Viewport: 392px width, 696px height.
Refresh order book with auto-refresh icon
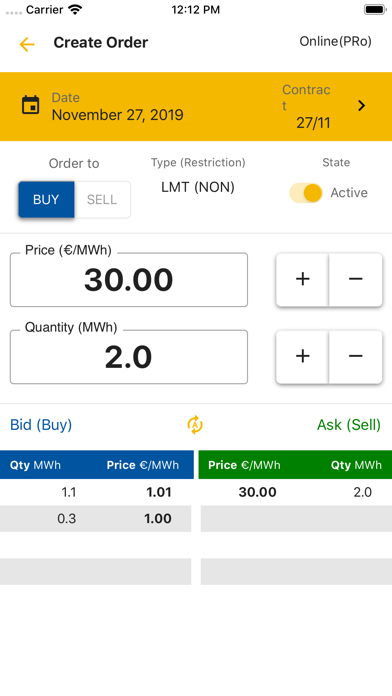pyautogui.click(x=195, y=425)
